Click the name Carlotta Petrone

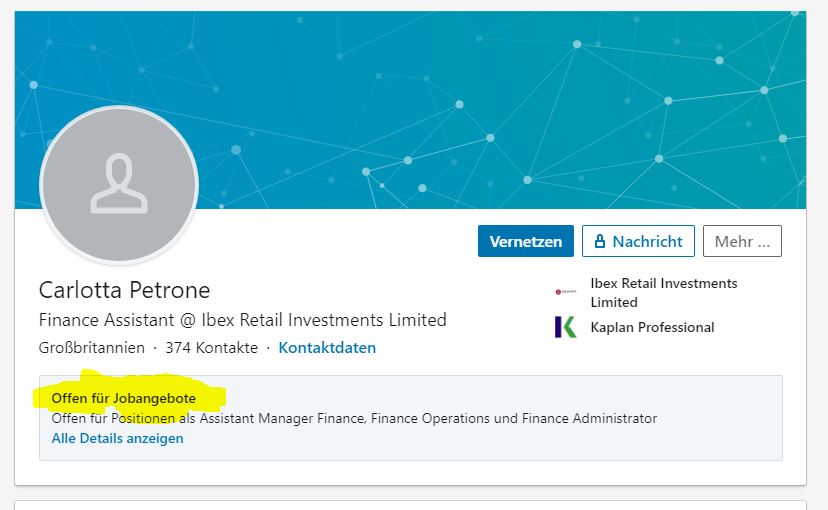click(125, 290)
